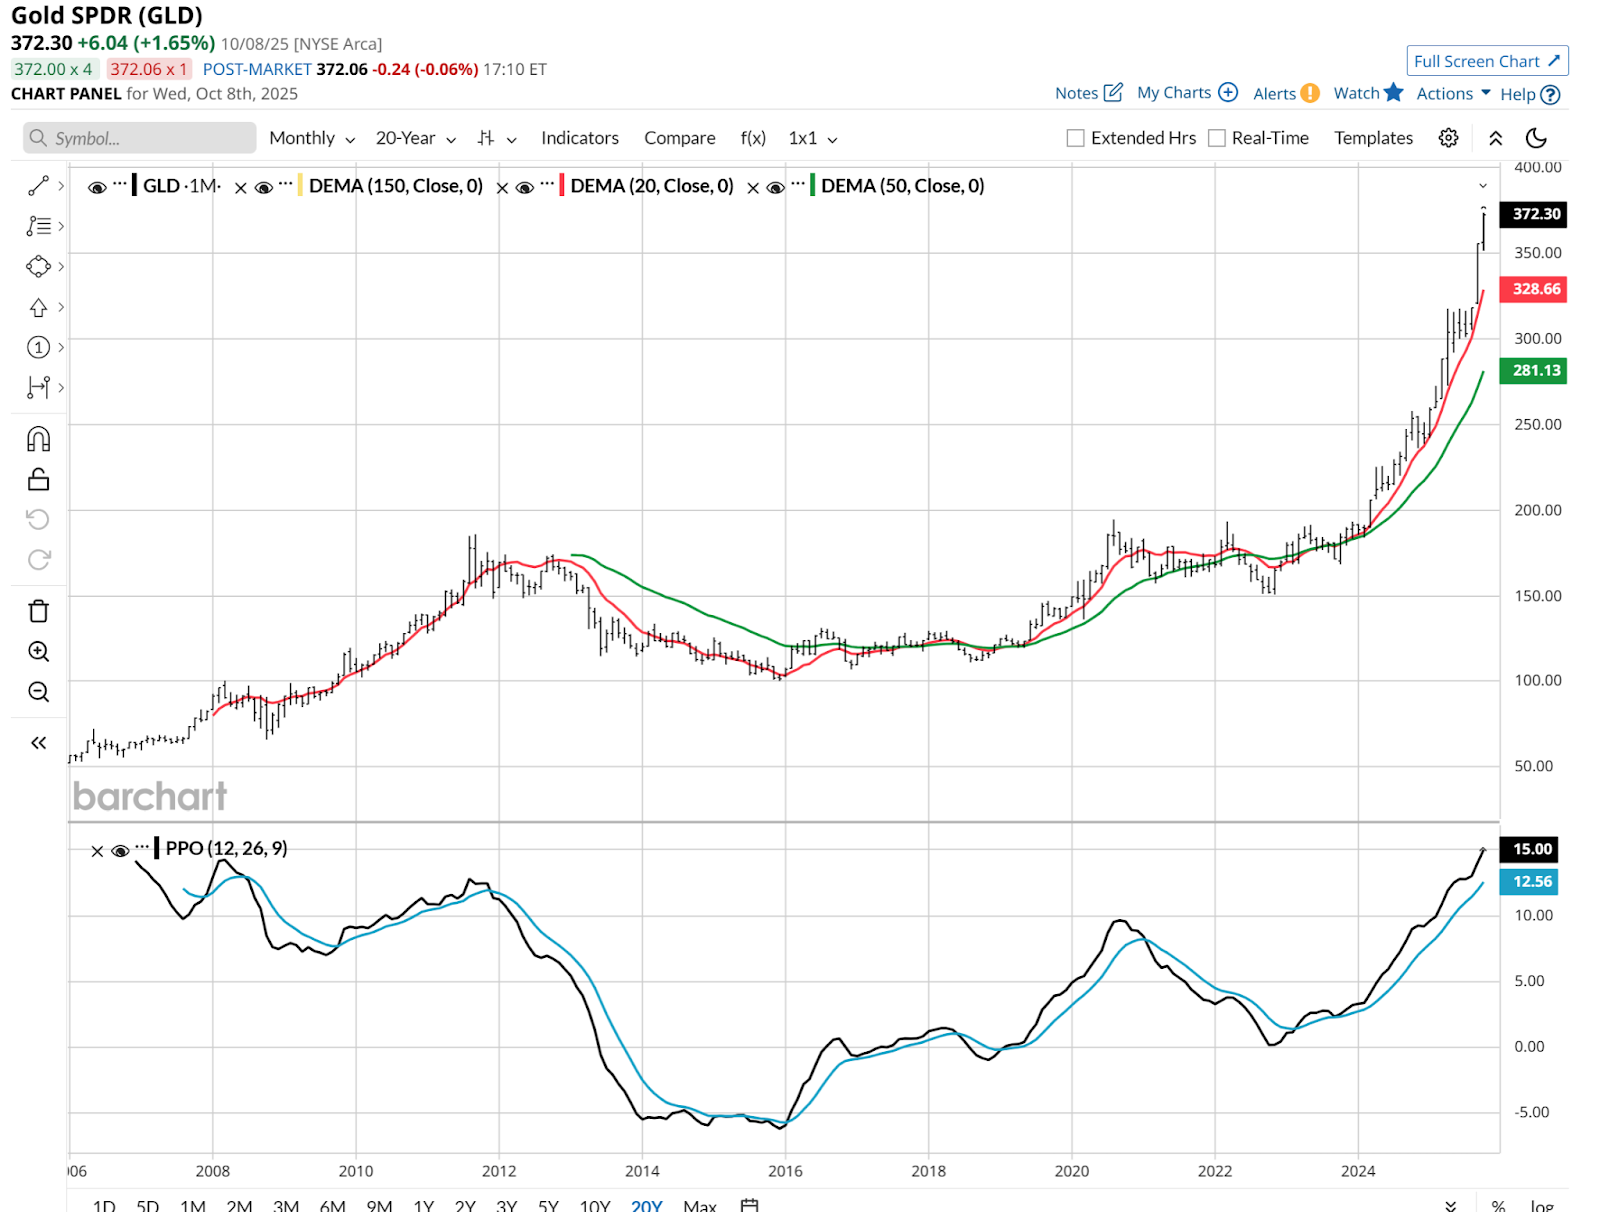
Task: Change DEMA 150 yellow color swatch
Action: click(301, 186)
